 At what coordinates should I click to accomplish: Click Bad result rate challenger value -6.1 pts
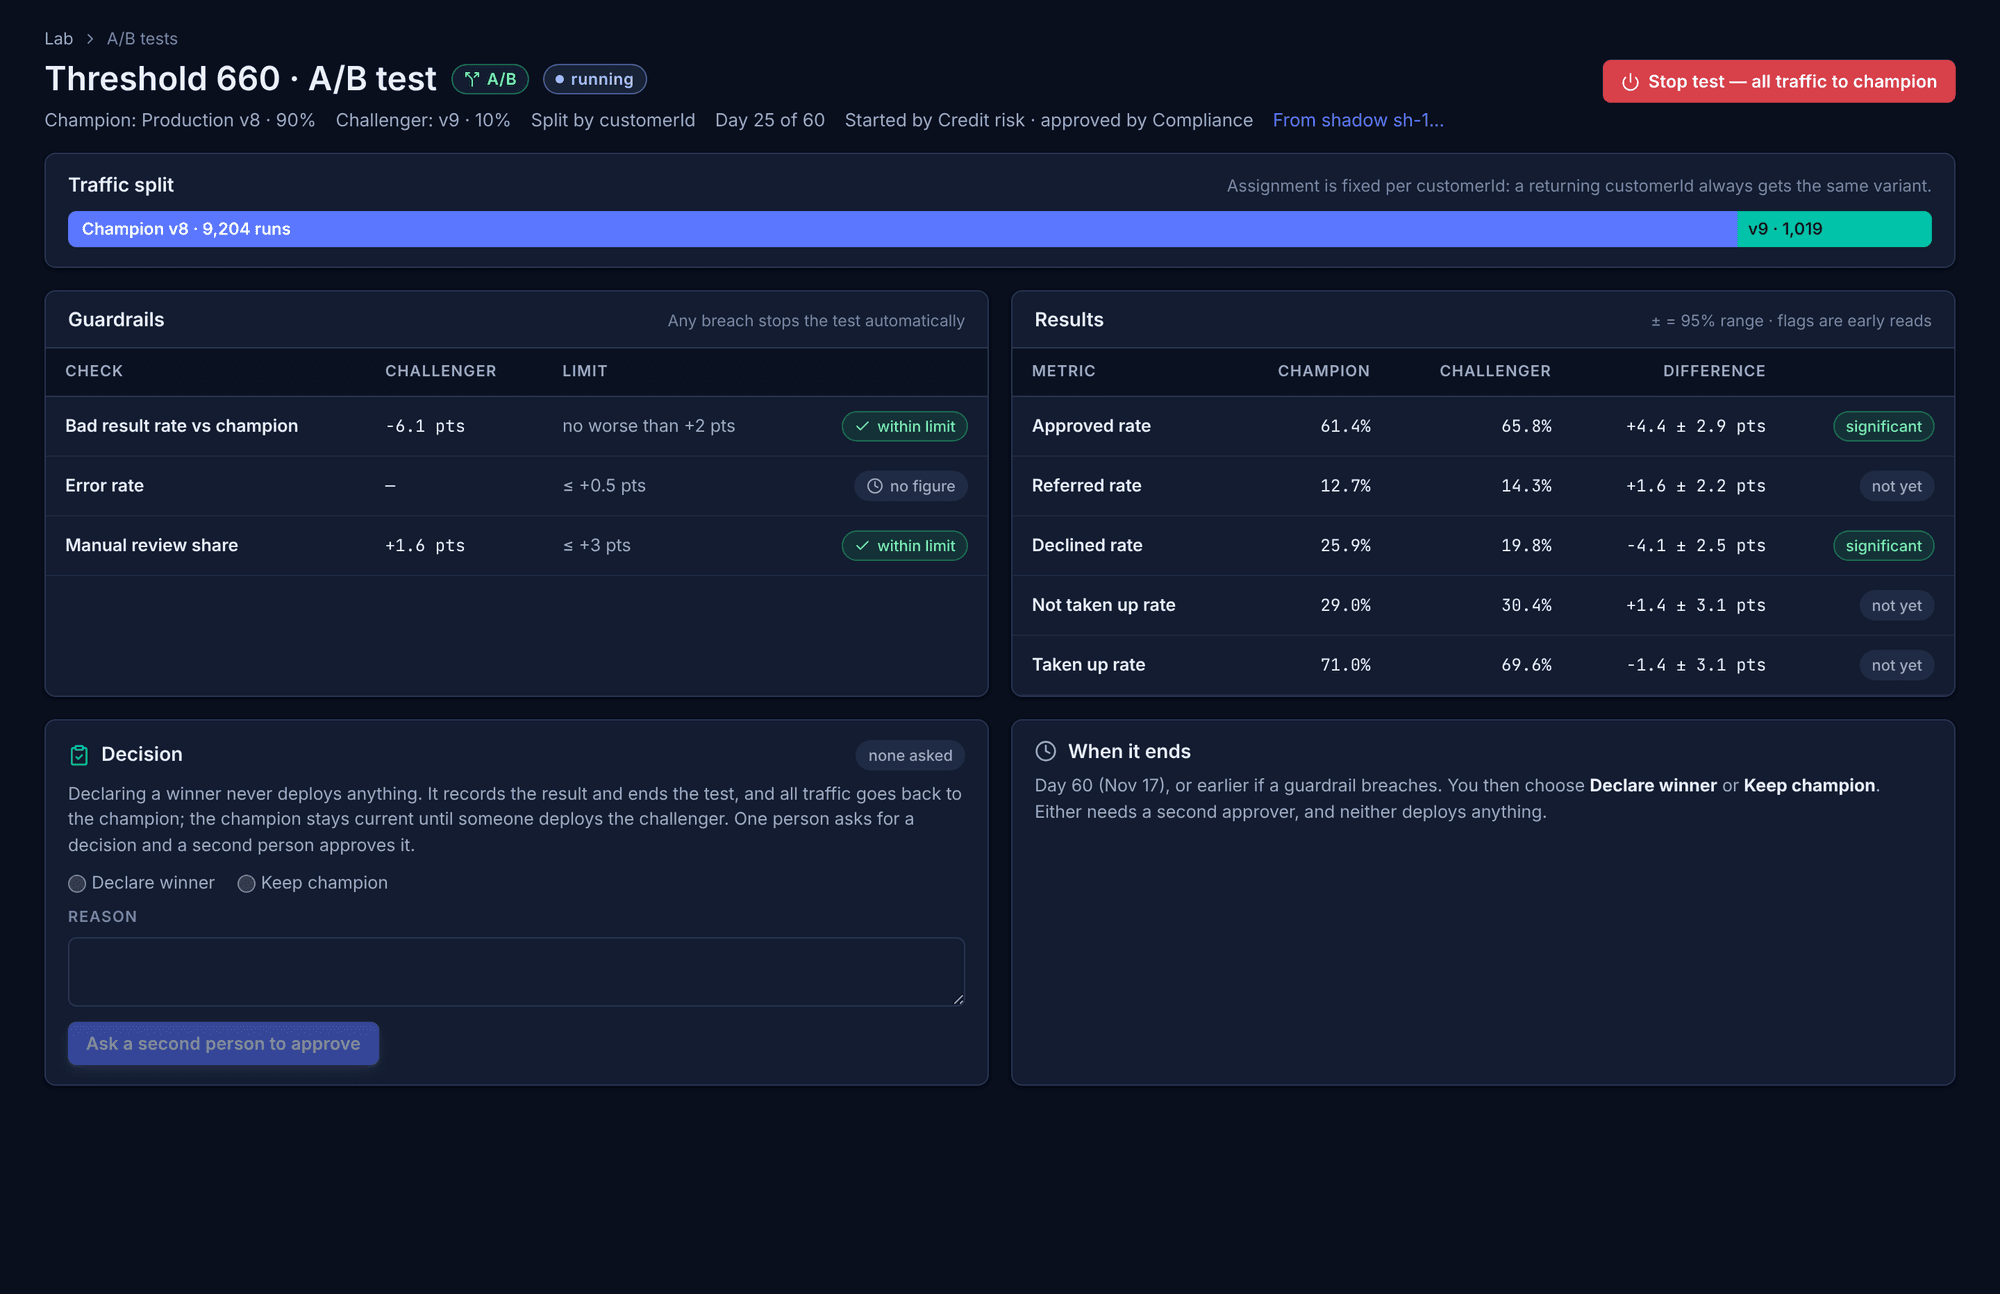coord(425,426)
